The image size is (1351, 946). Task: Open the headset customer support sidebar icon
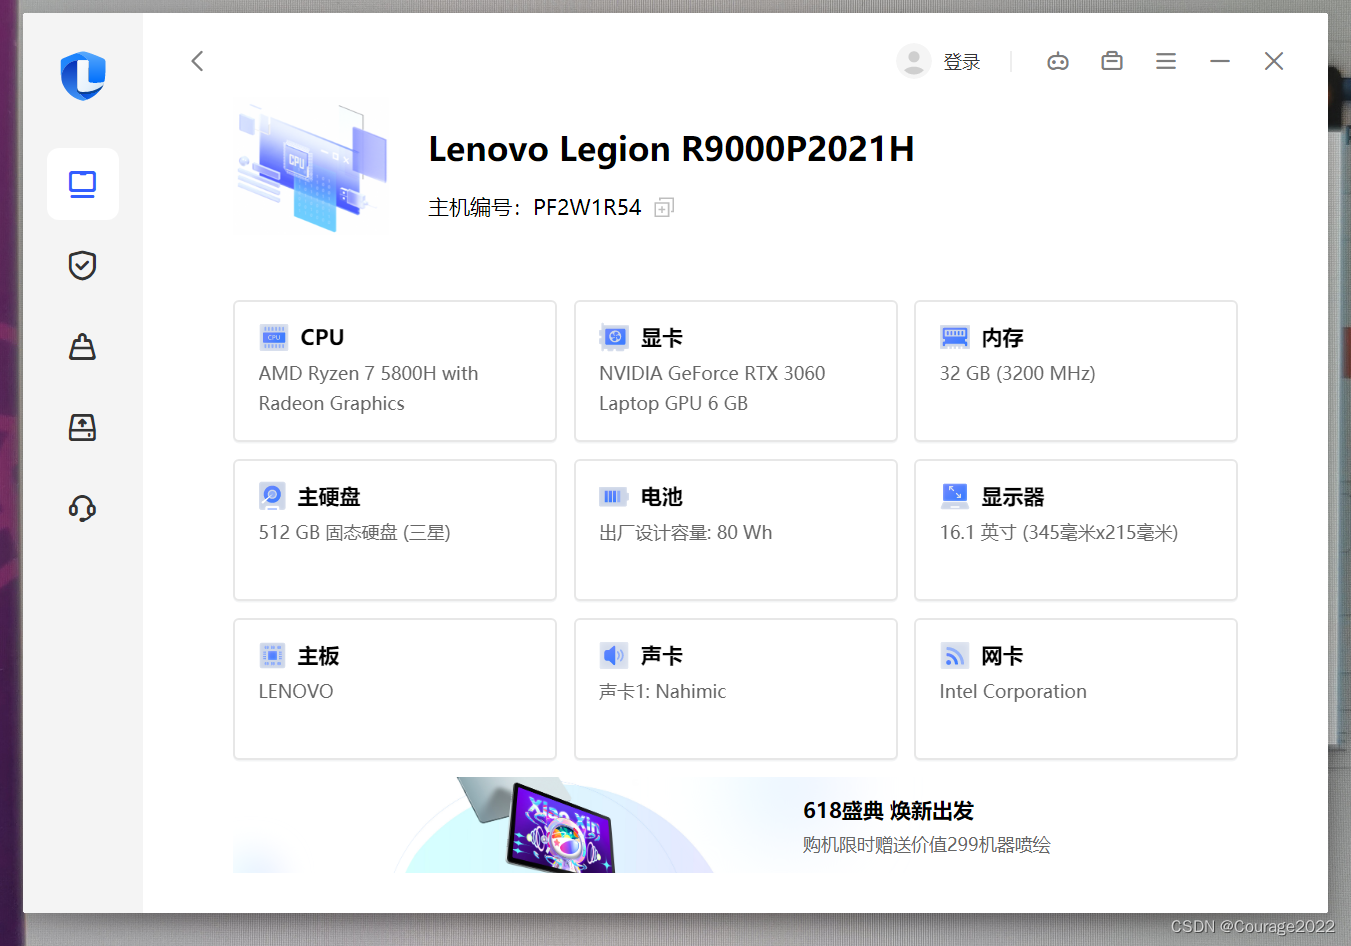82,509
